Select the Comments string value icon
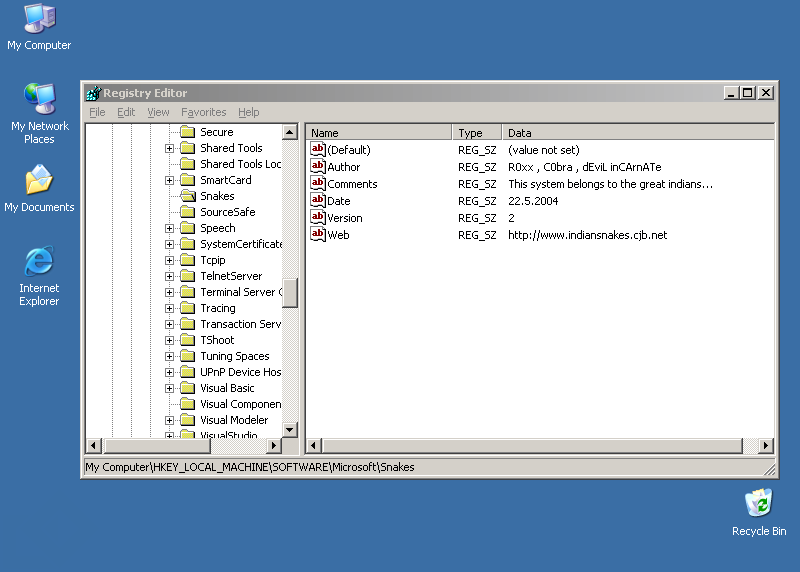 [x=318, y=183]
